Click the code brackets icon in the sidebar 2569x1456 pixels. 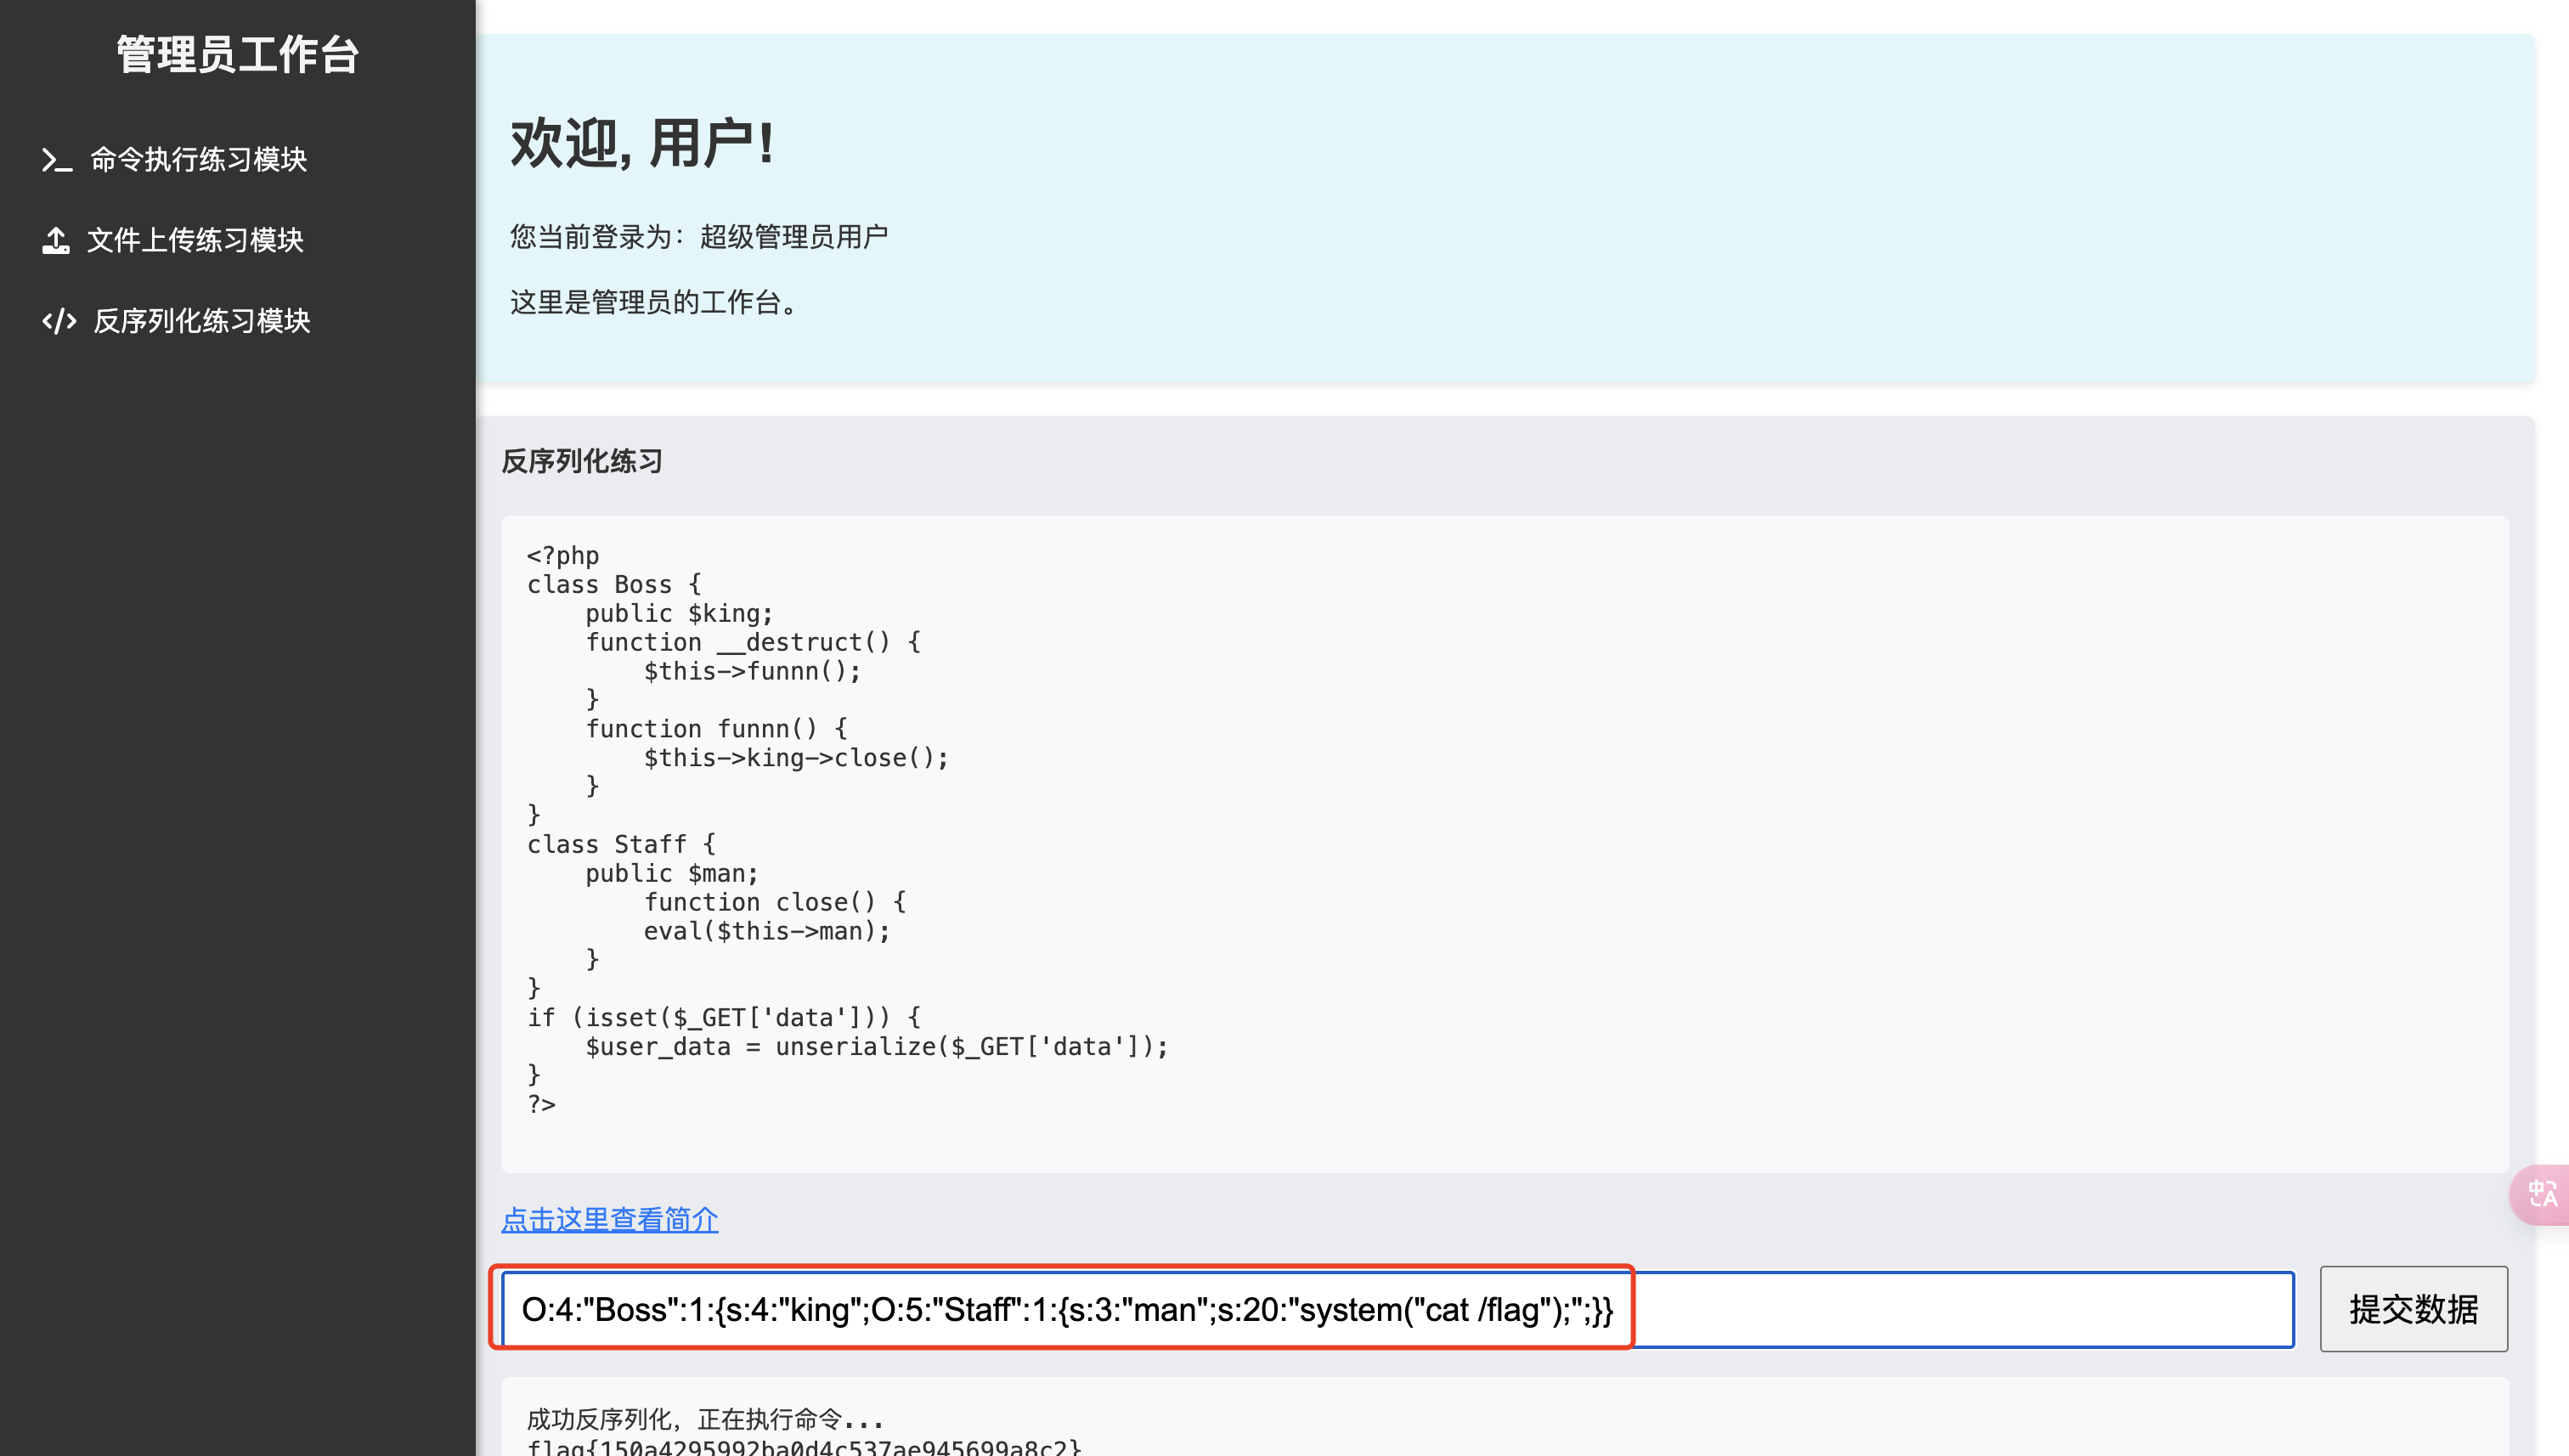point(59,321)
